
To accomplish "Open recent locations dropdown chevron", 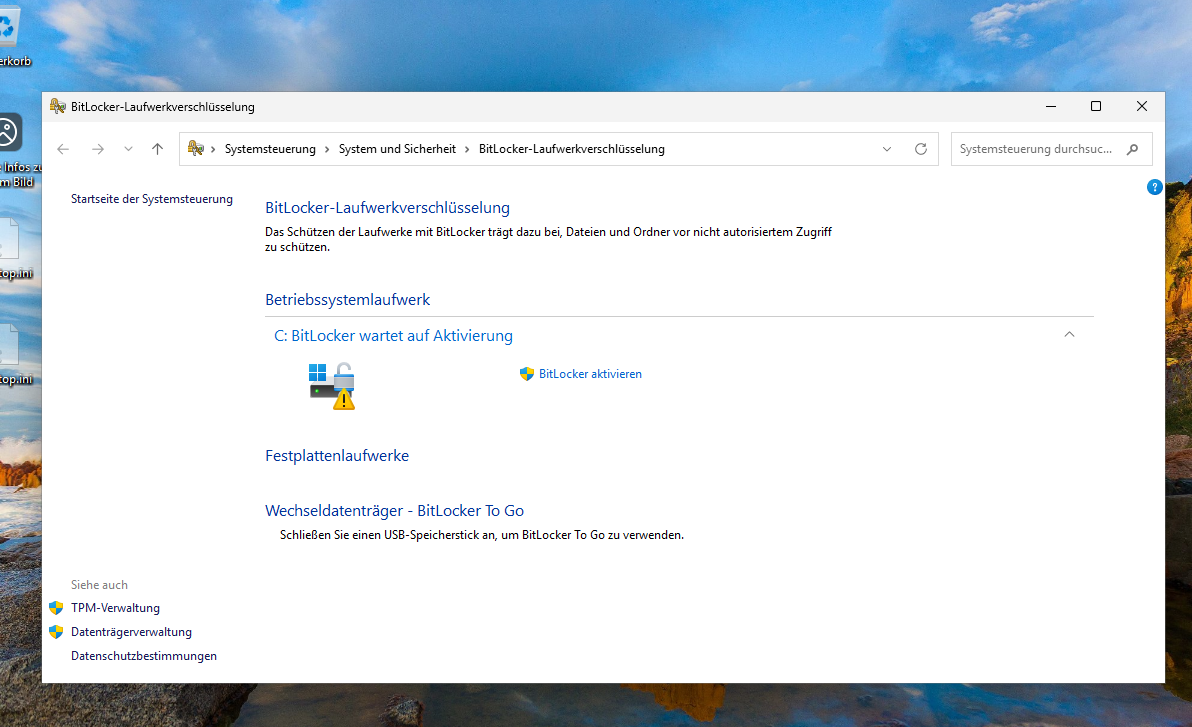I will click(x=128, y=149).
